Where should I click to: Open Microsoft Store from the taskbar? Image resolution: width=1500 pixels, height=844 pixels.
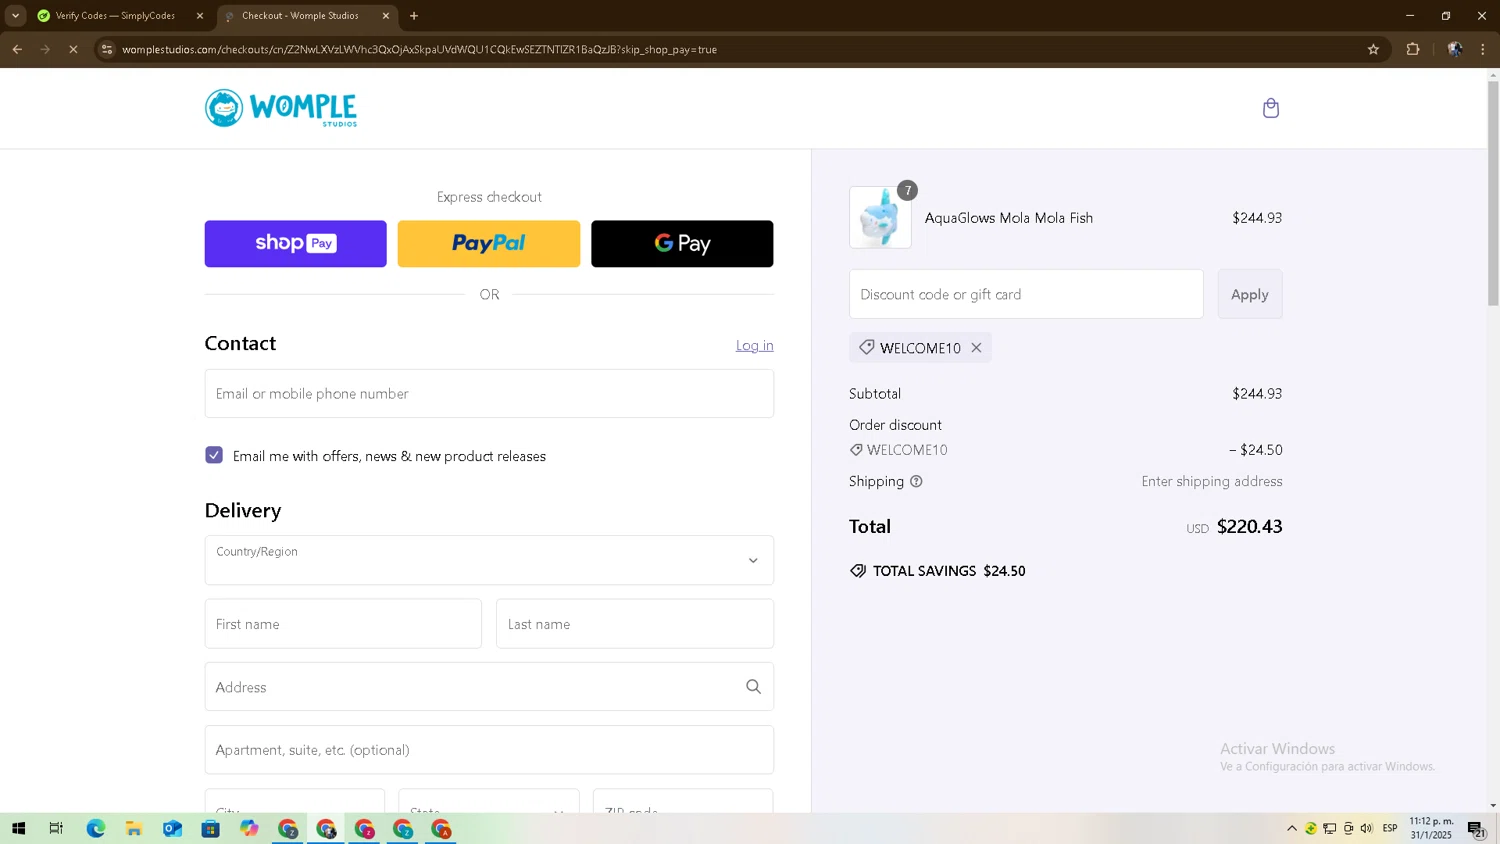[210, 828]
